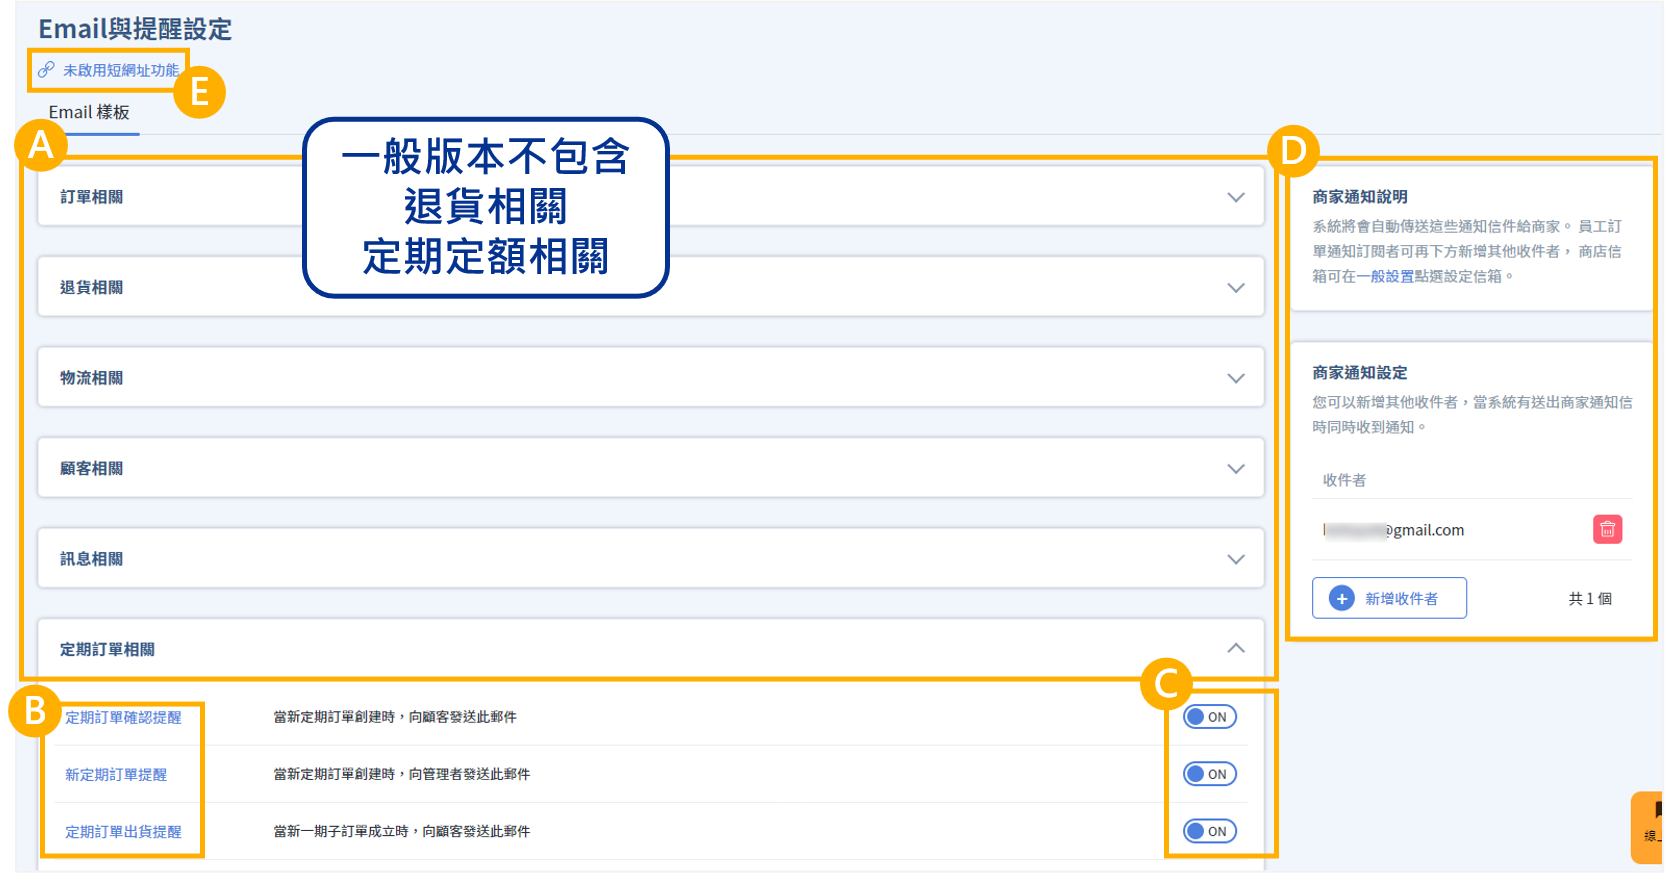1665x873 pixels.
Task: Open the orange chat widget at bottom right
Action: [1648, 827]
